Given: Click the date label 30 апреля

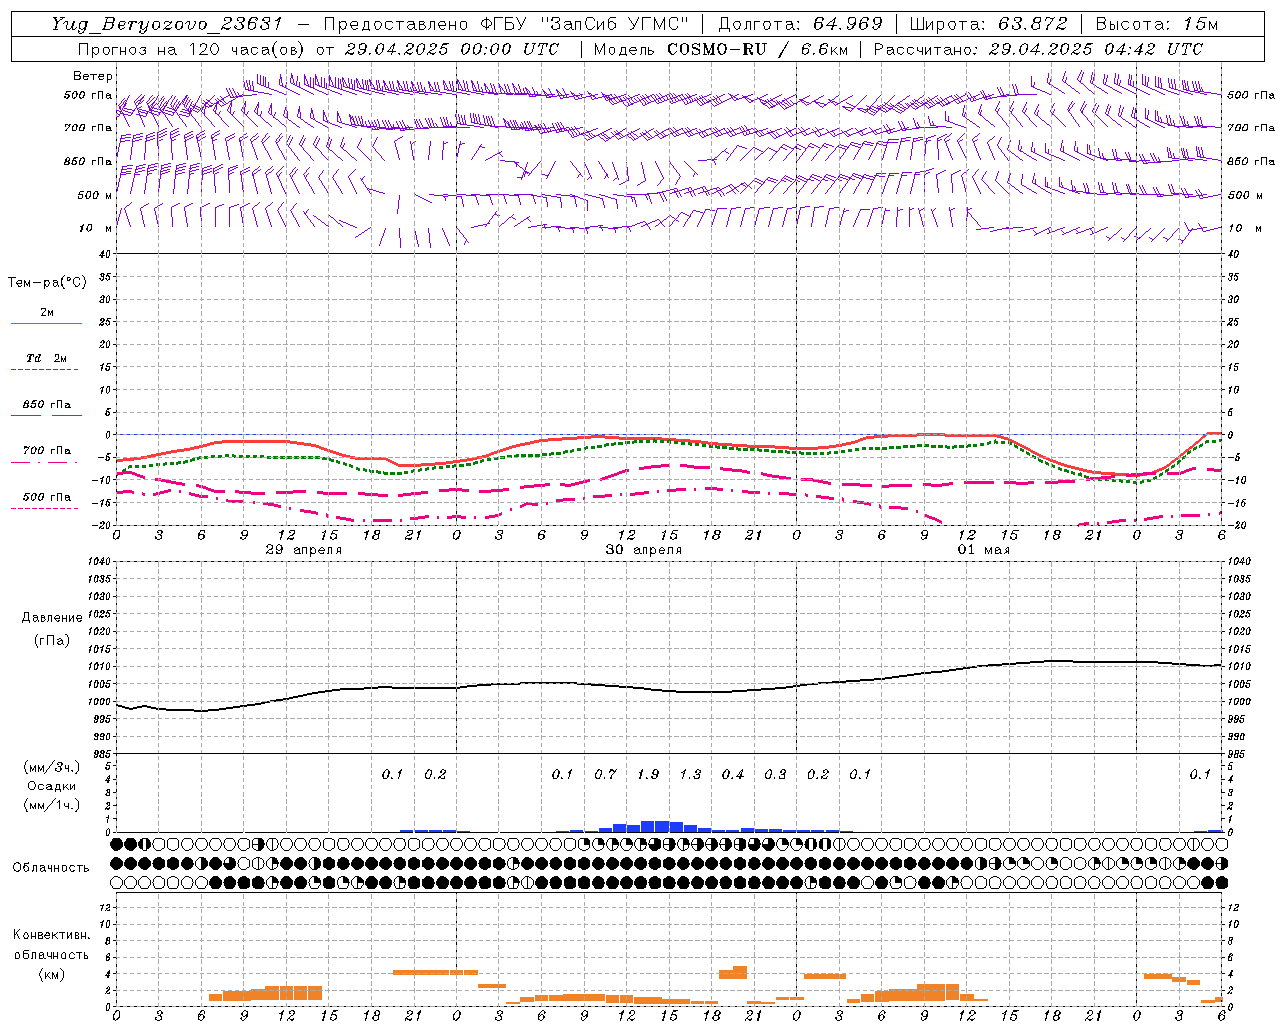Looking at the screenshot, I should click(644, 550).
